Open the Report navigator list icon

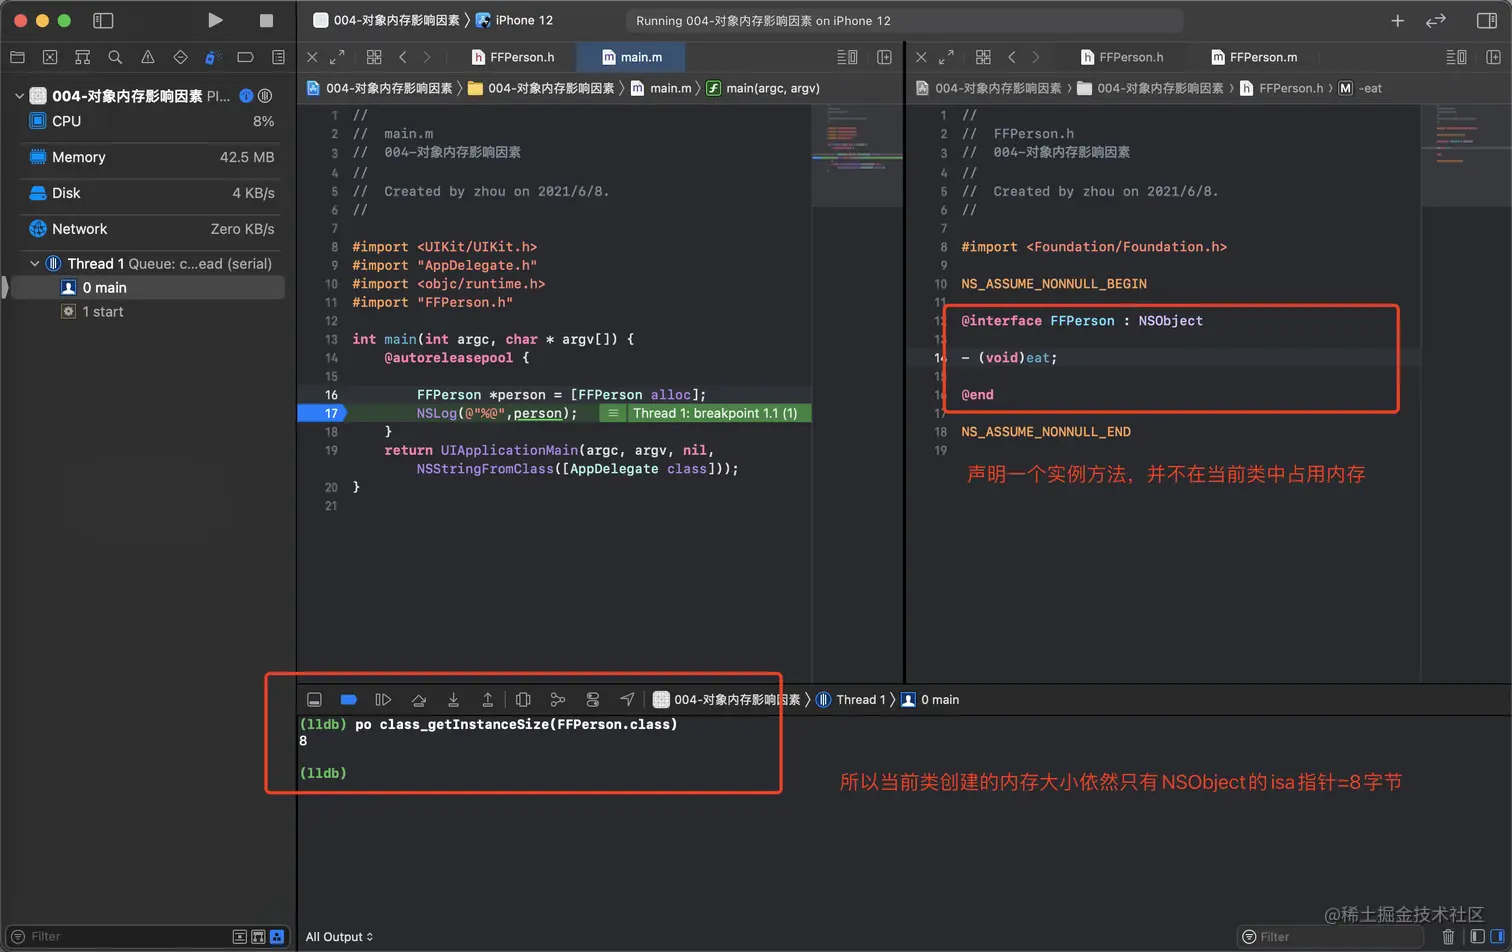click(x=278, y=57)
